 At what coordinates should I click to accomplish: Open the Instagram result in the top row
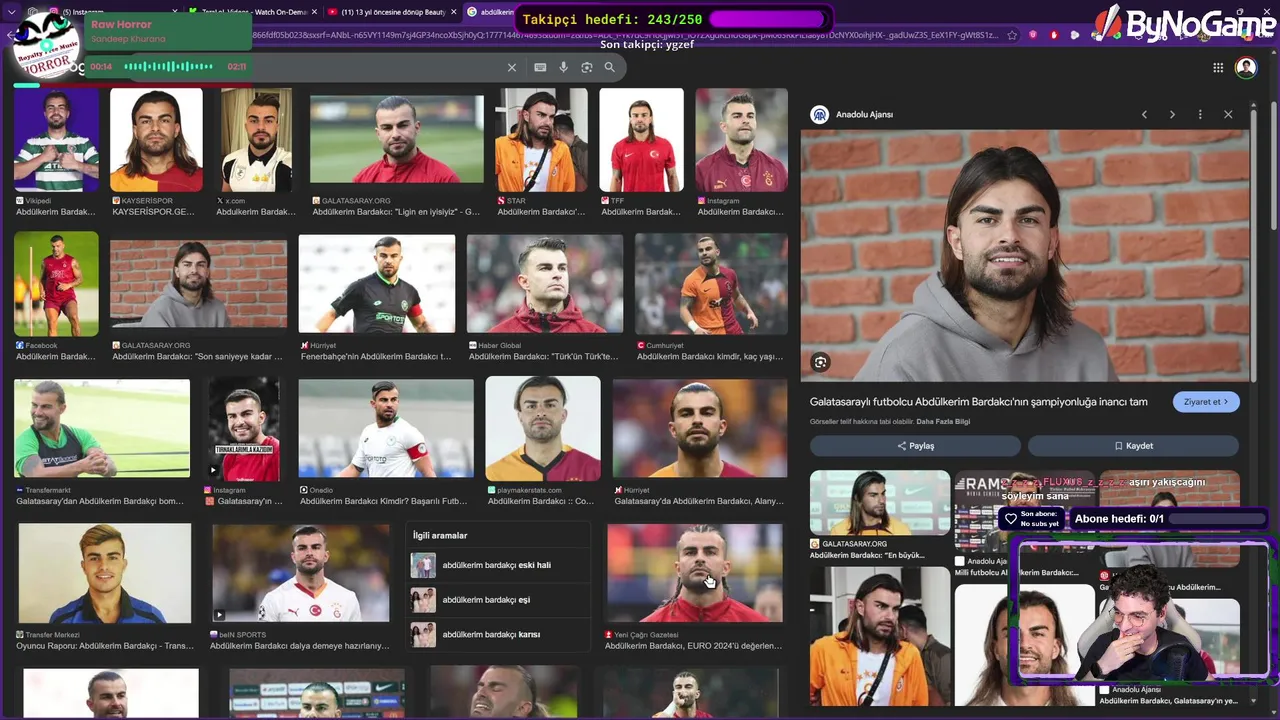[741, 140]
